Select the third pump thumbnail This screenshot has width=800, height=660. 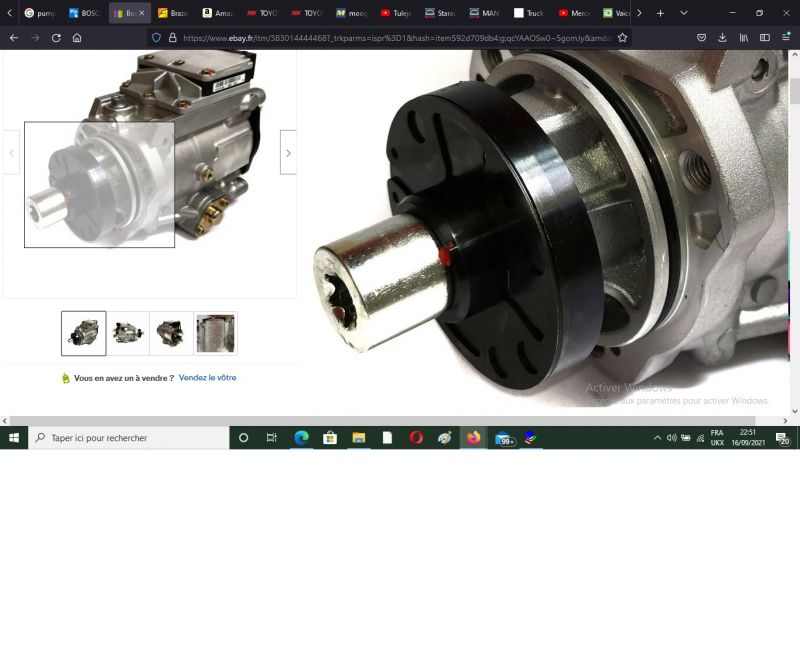point(171,333)
